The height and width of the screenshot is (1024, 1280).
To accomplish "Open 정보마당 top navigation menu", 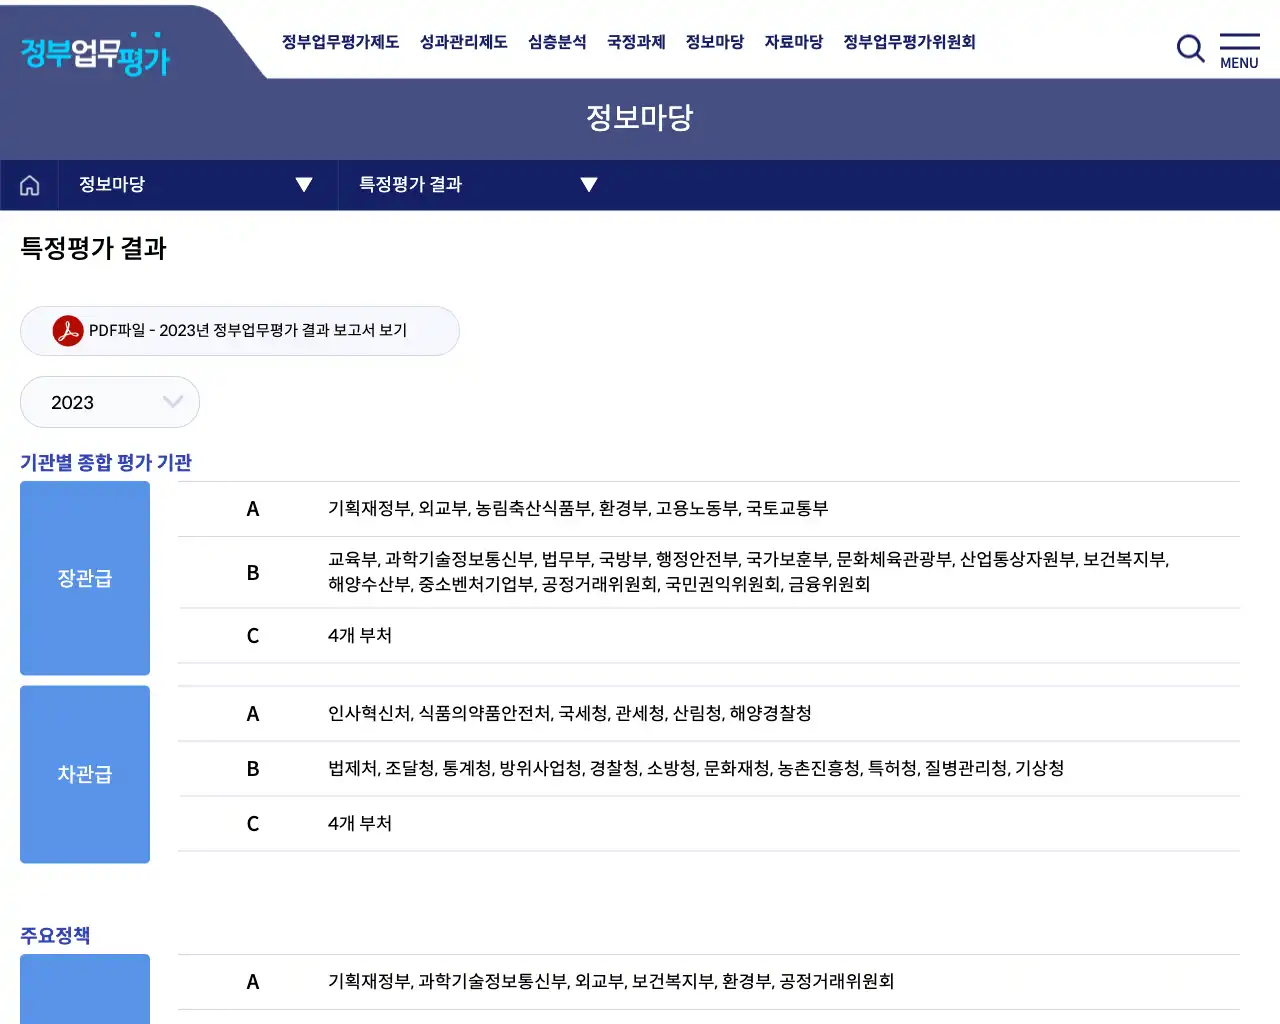I will 715,42.
